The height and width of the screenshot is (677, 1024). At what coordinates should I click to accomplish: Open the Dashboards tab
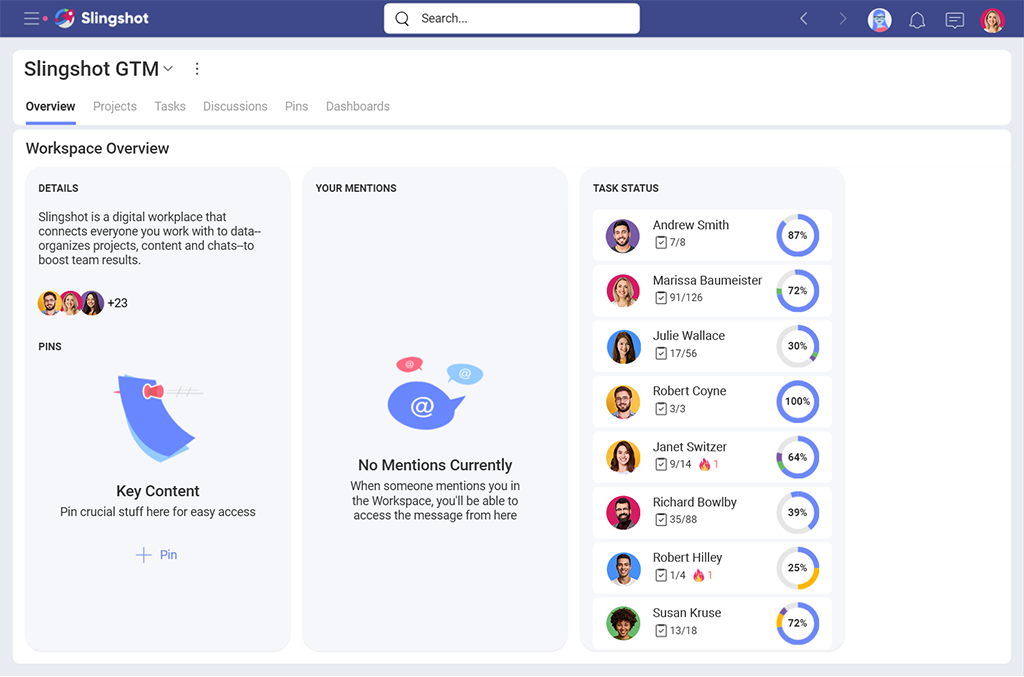[x=358, y=106]
